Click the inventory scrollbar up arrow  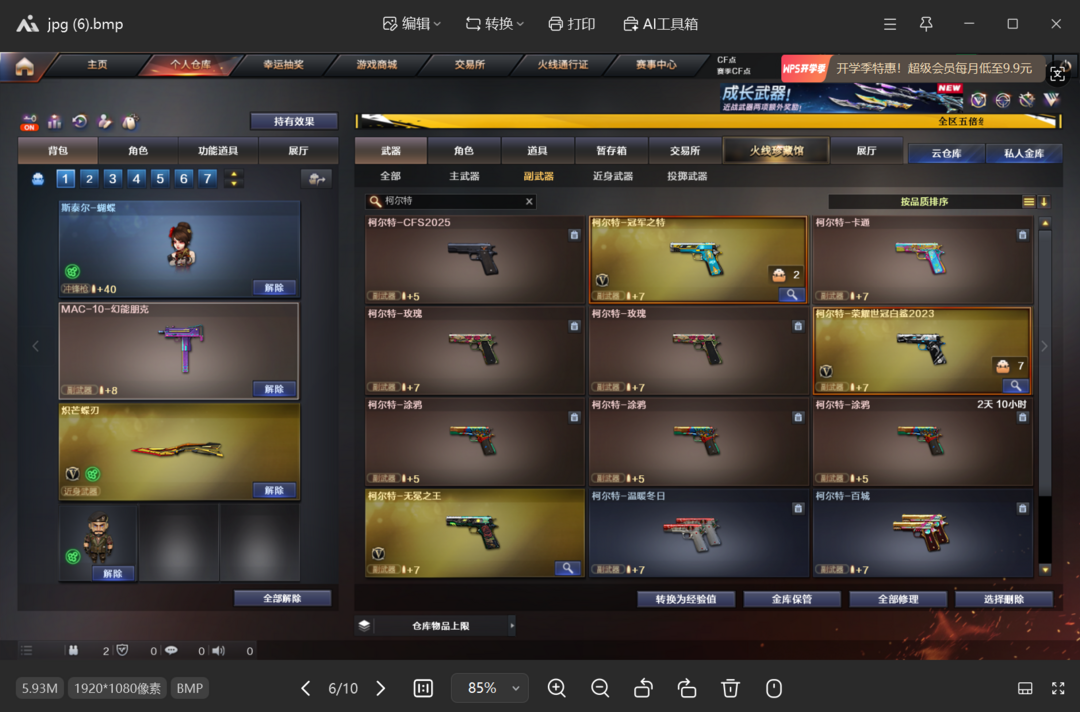[1045, 223]
